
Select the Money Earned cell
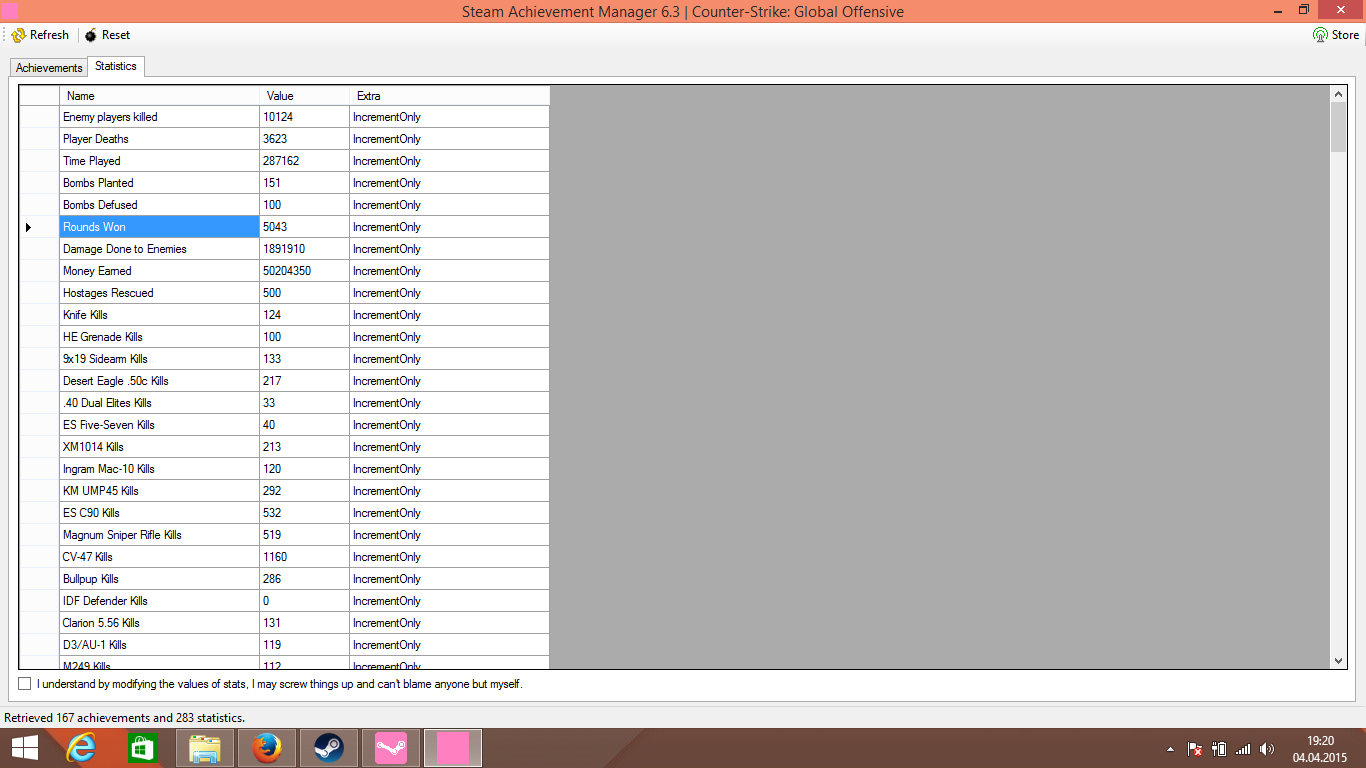pos(160,271)
